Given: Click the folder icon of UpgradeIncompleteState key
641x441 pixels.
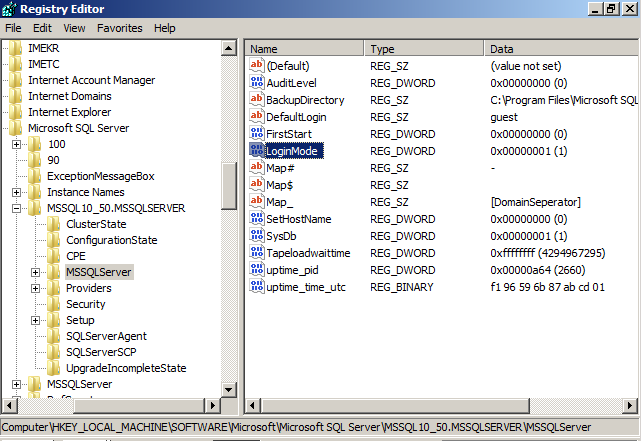Looking at the screenshot, I should pyautogui.click(x=54, y=368).
